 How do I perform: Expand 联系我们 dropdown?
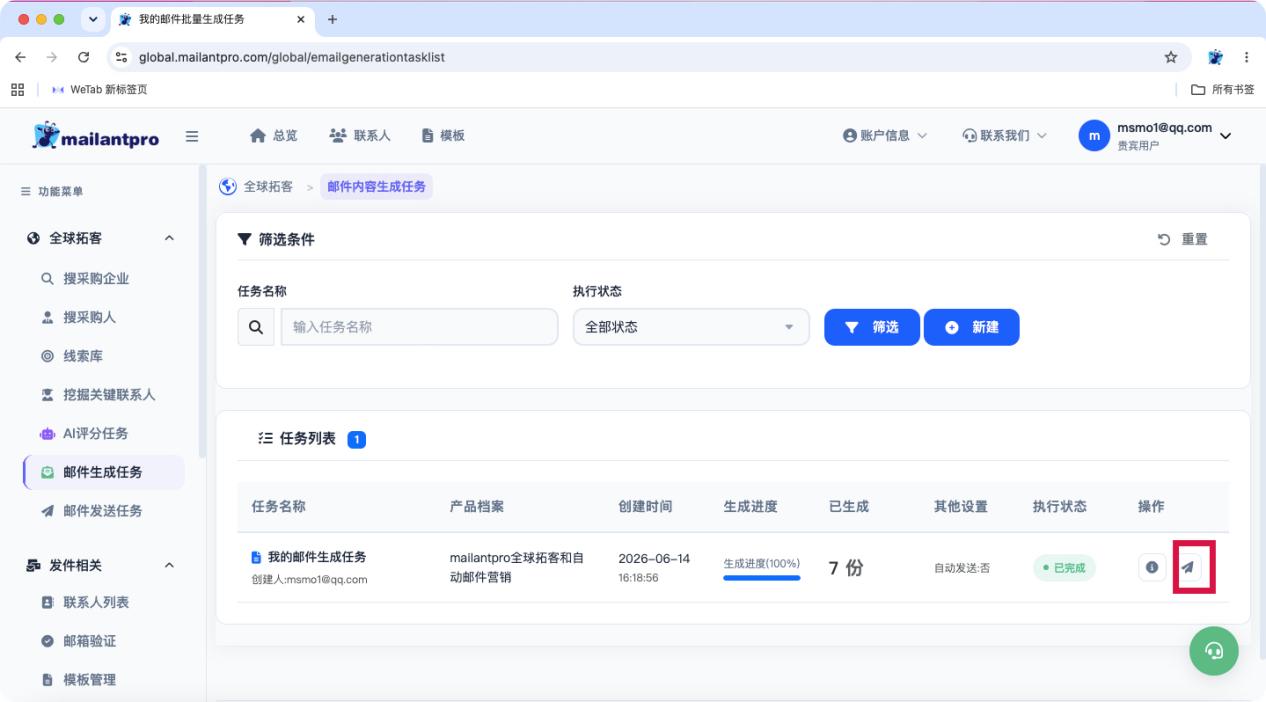click(x=1004, y=136)
